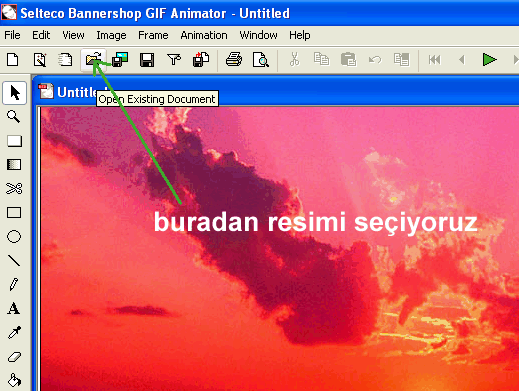
Task: Select the Paint Bucket fill tool
Action: coord(14,380)
